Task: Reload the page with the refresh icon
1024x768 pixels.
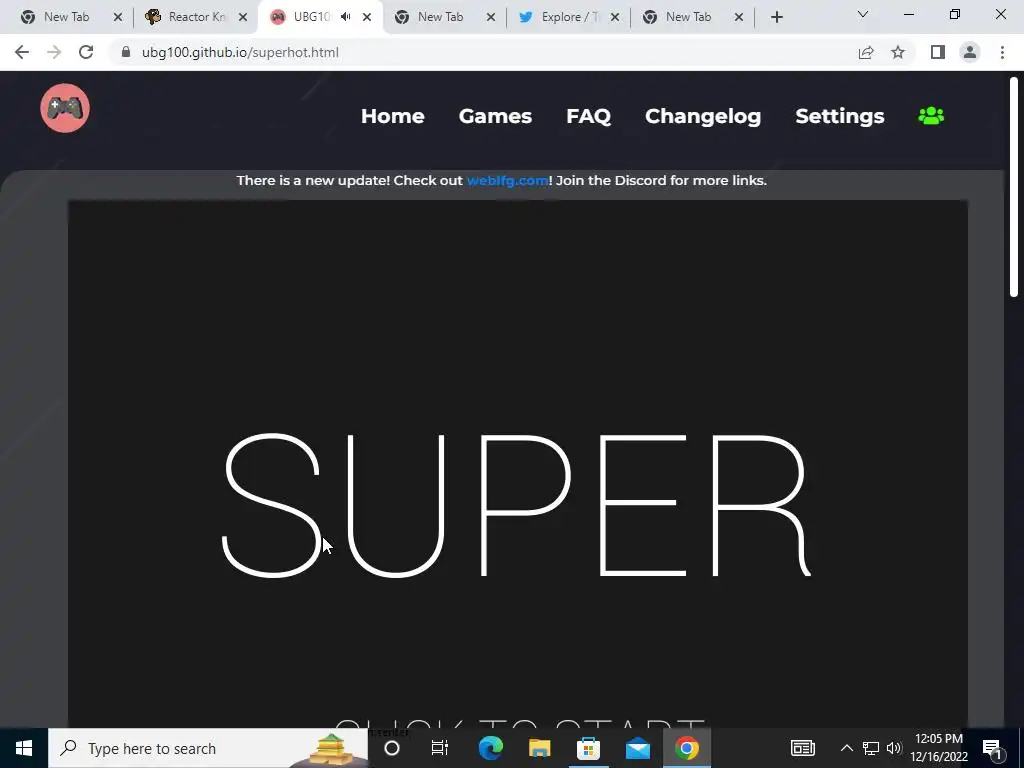Action: point(86,52)
